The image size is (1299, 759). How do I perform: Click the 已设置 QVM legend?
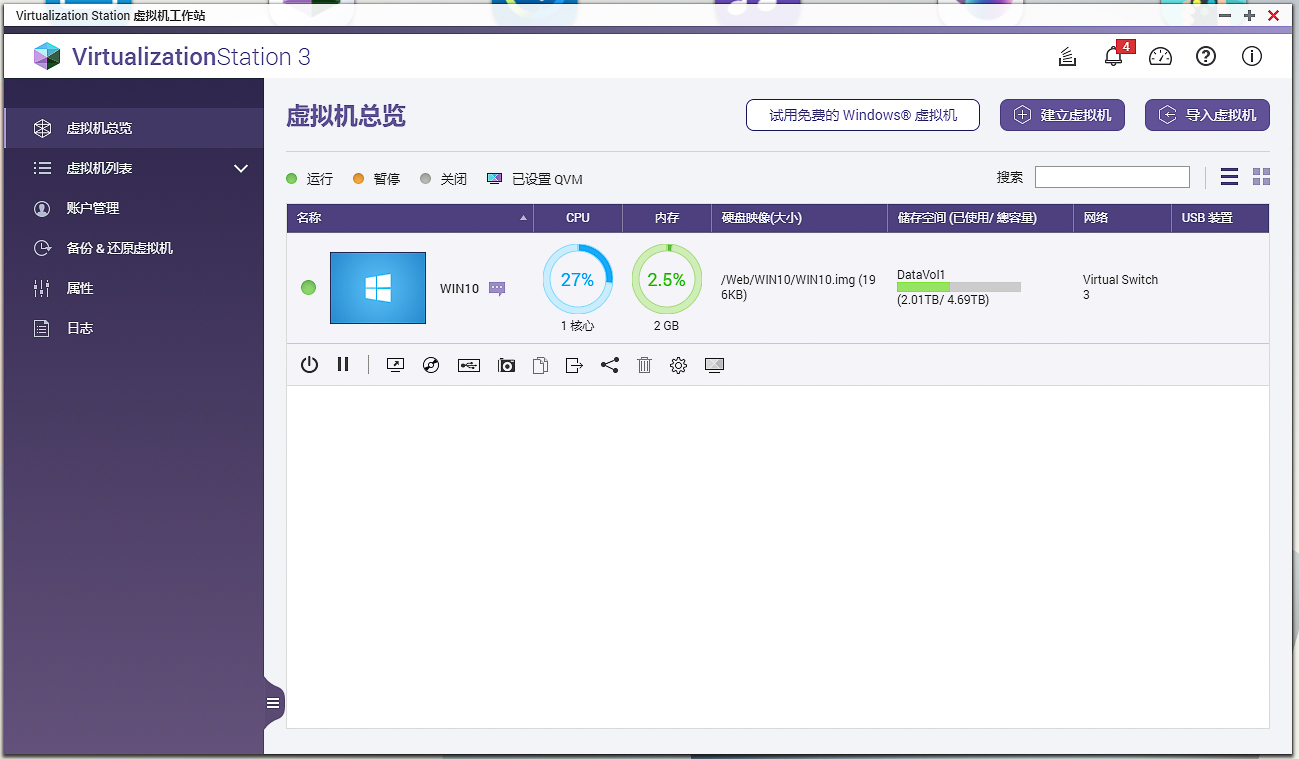535,179
